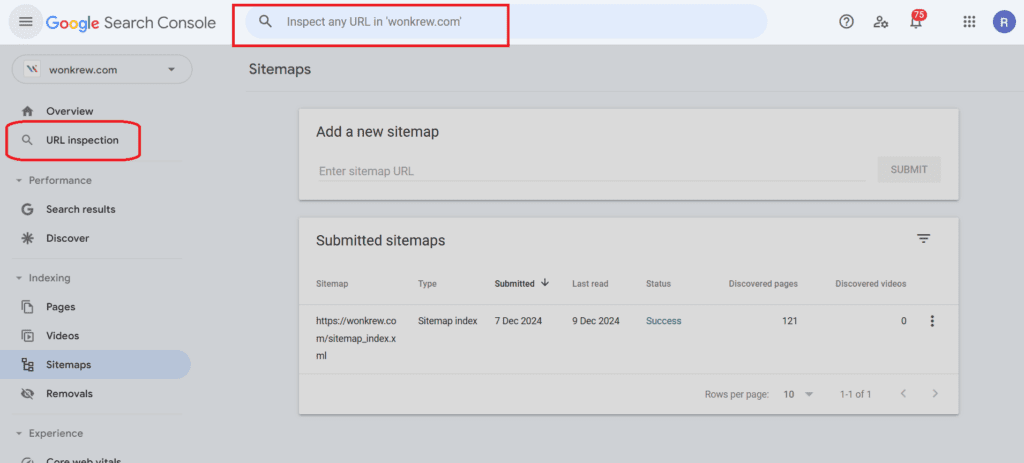Open the filter icon for submitted sitemaps
The image size is (1024, 463).
[x=923, y=238]
